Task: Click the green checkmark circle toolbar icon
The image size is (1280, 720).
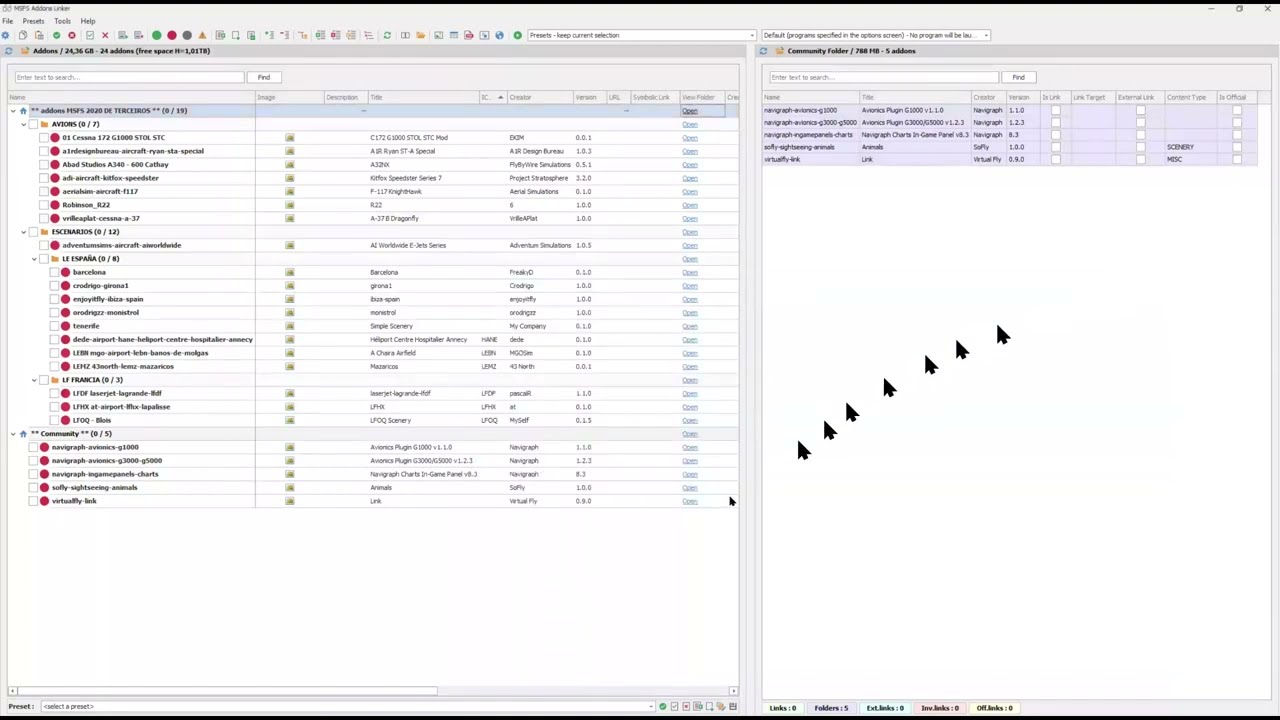Action: (x=56, y=35)
